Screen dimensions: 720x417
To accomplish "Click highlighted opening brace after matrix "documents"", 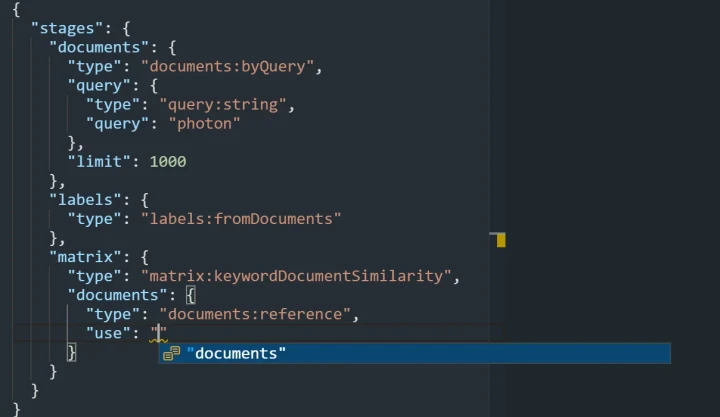I will pos(191,295).
